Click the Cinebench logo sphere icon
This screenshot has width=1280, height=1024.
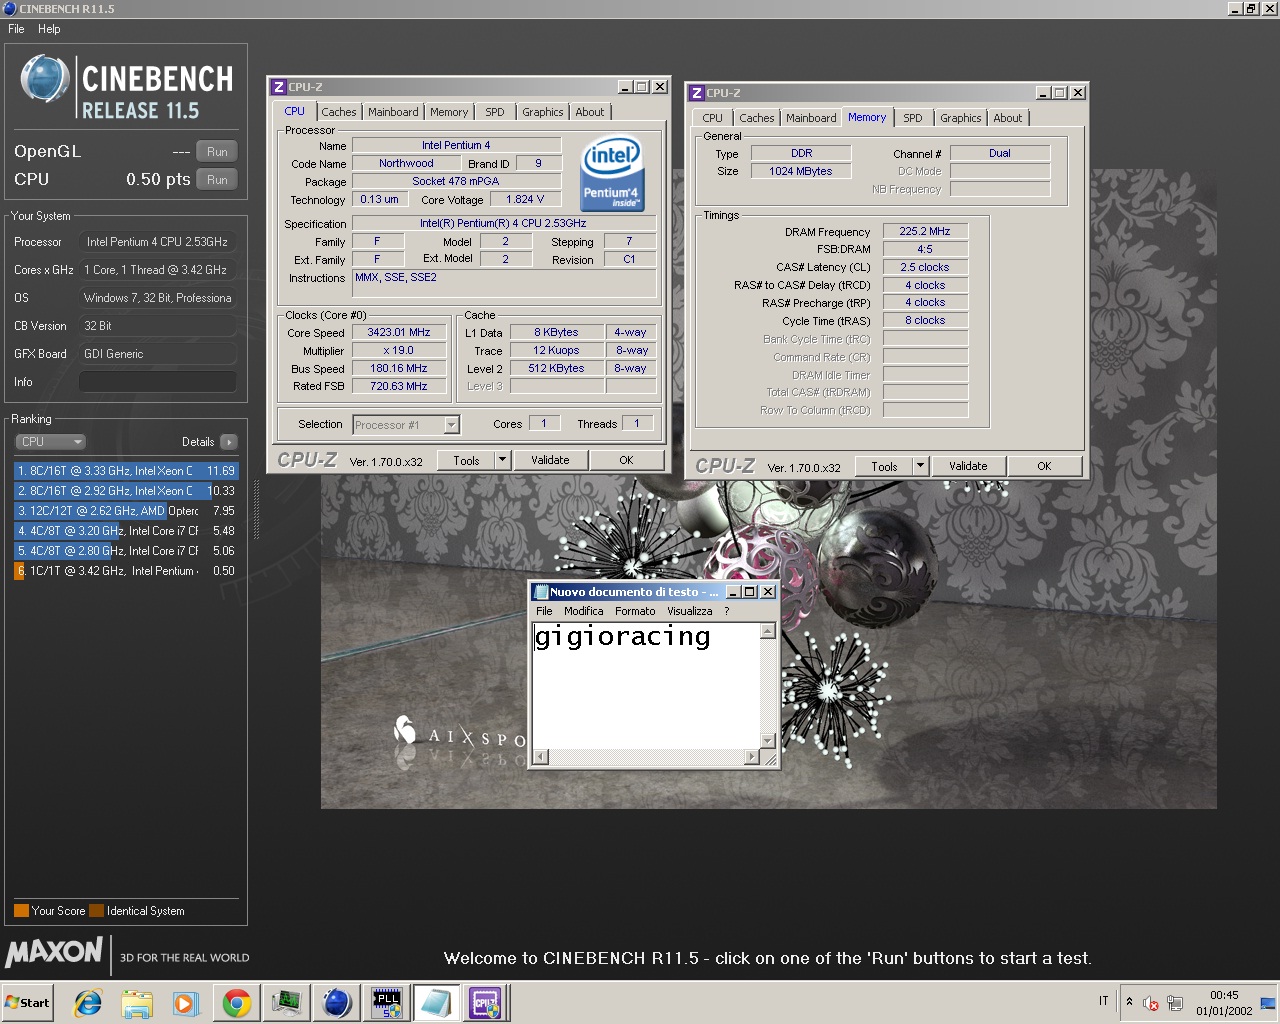pos(44,79)
